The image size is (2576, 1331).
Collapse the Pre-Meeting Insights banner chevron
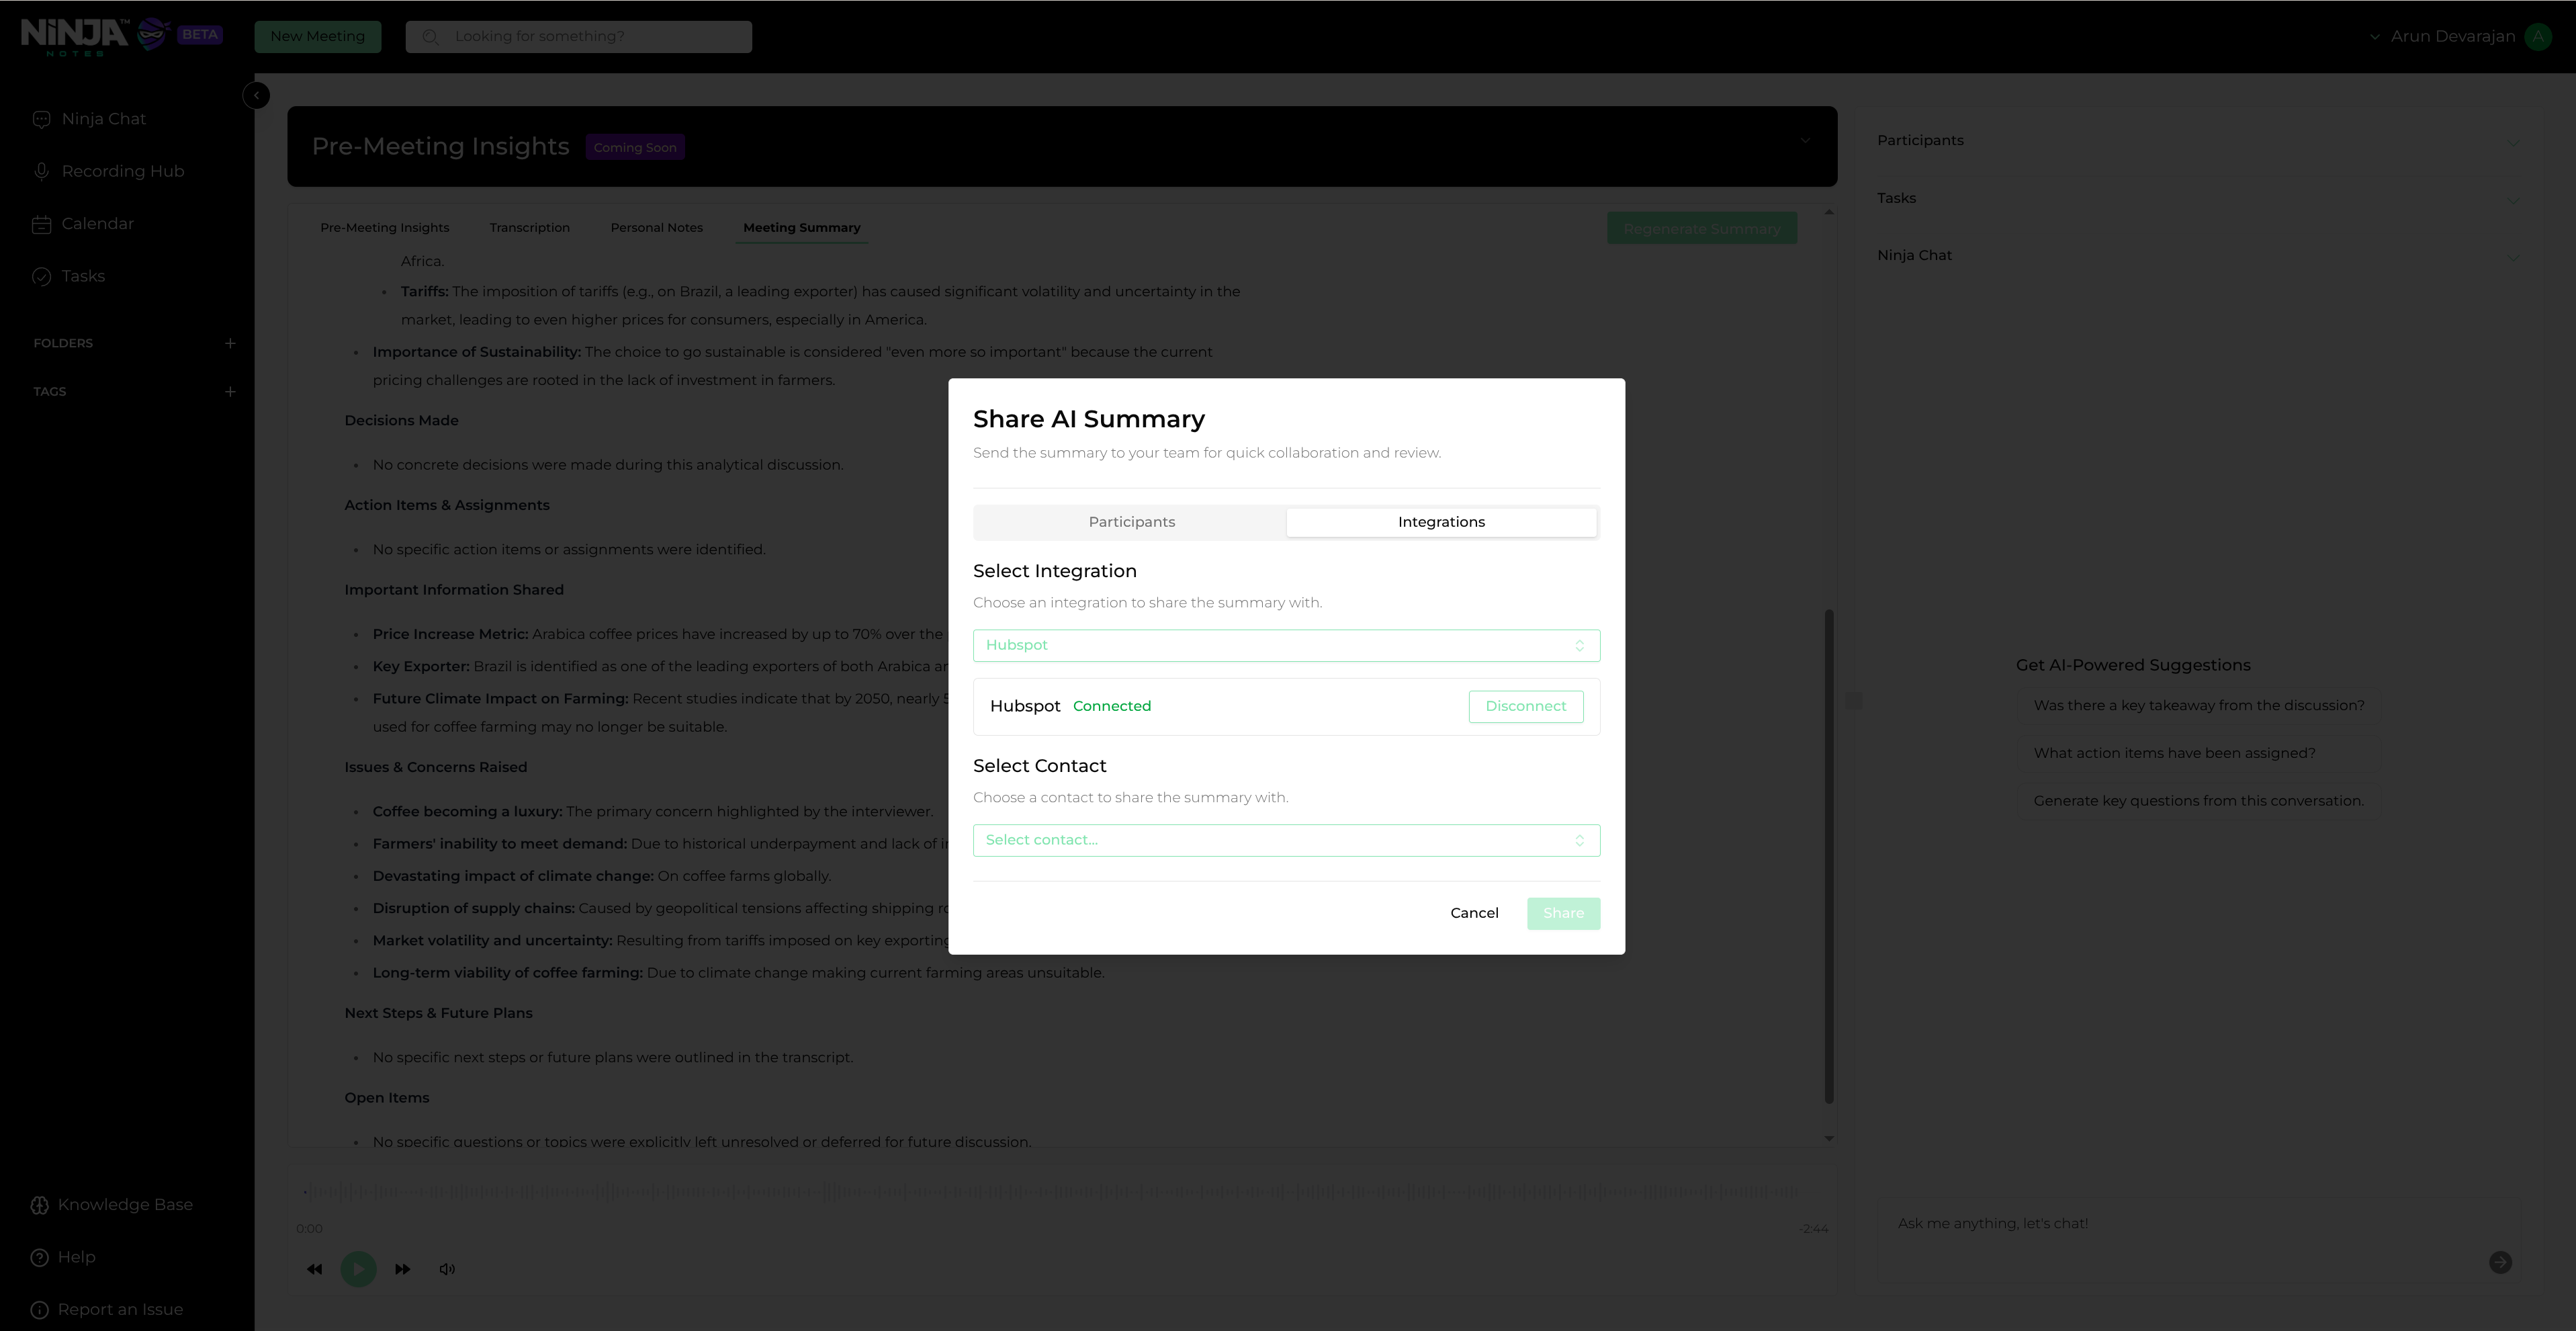(x=1806, y=141)
